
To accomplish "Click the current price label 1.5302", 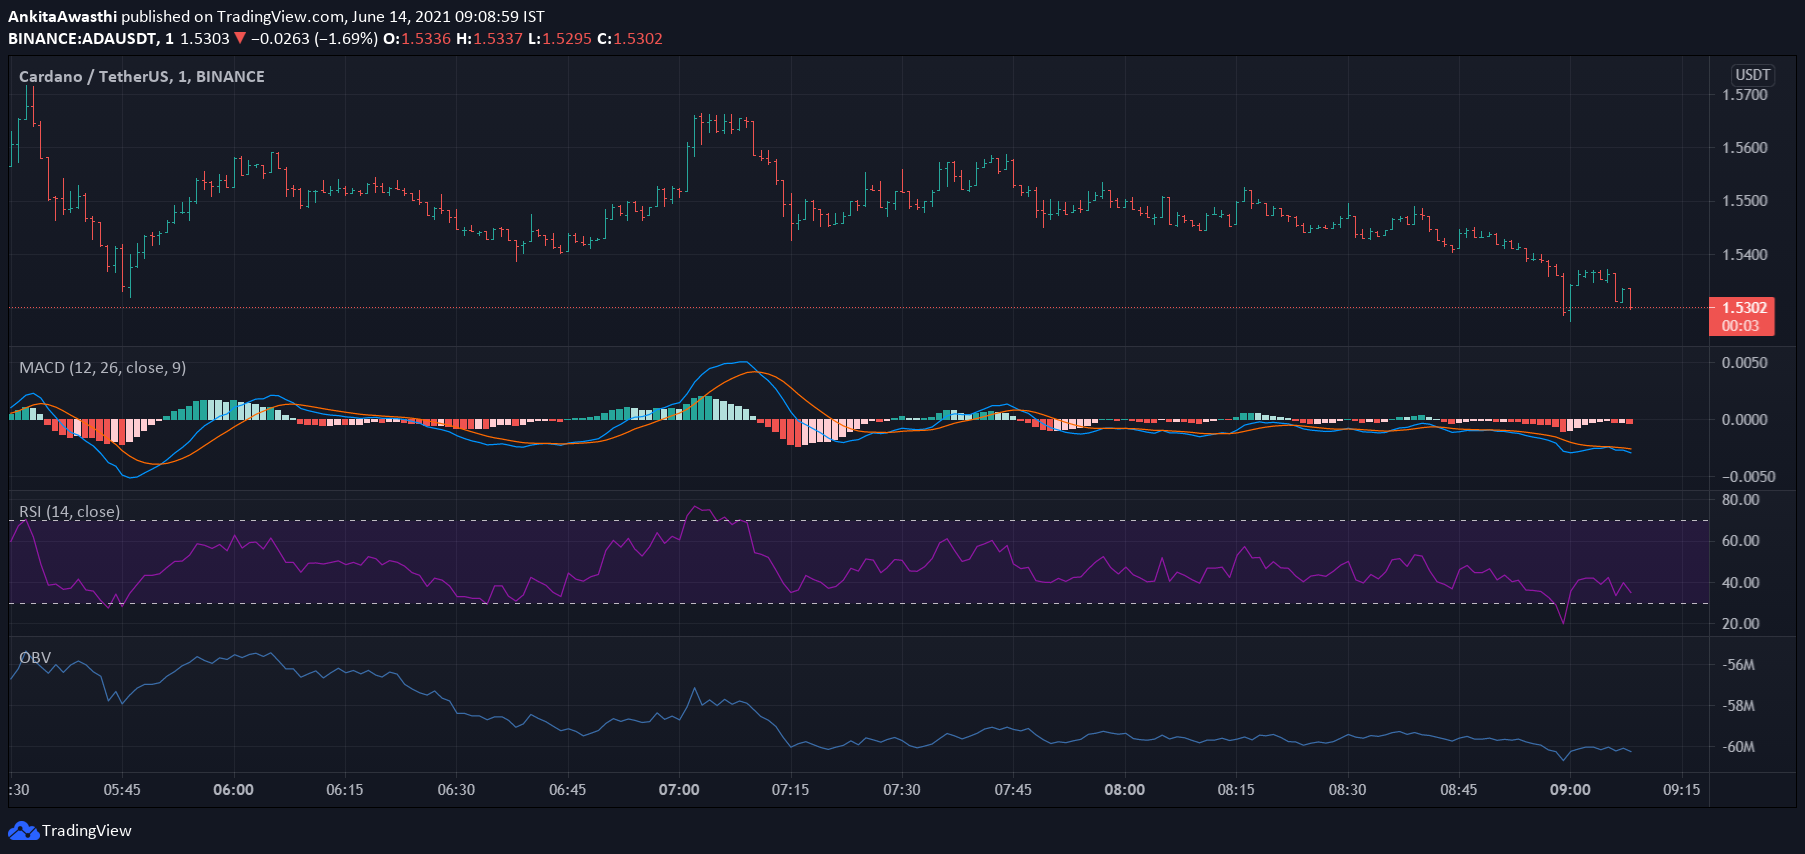I will (1744, 307).
